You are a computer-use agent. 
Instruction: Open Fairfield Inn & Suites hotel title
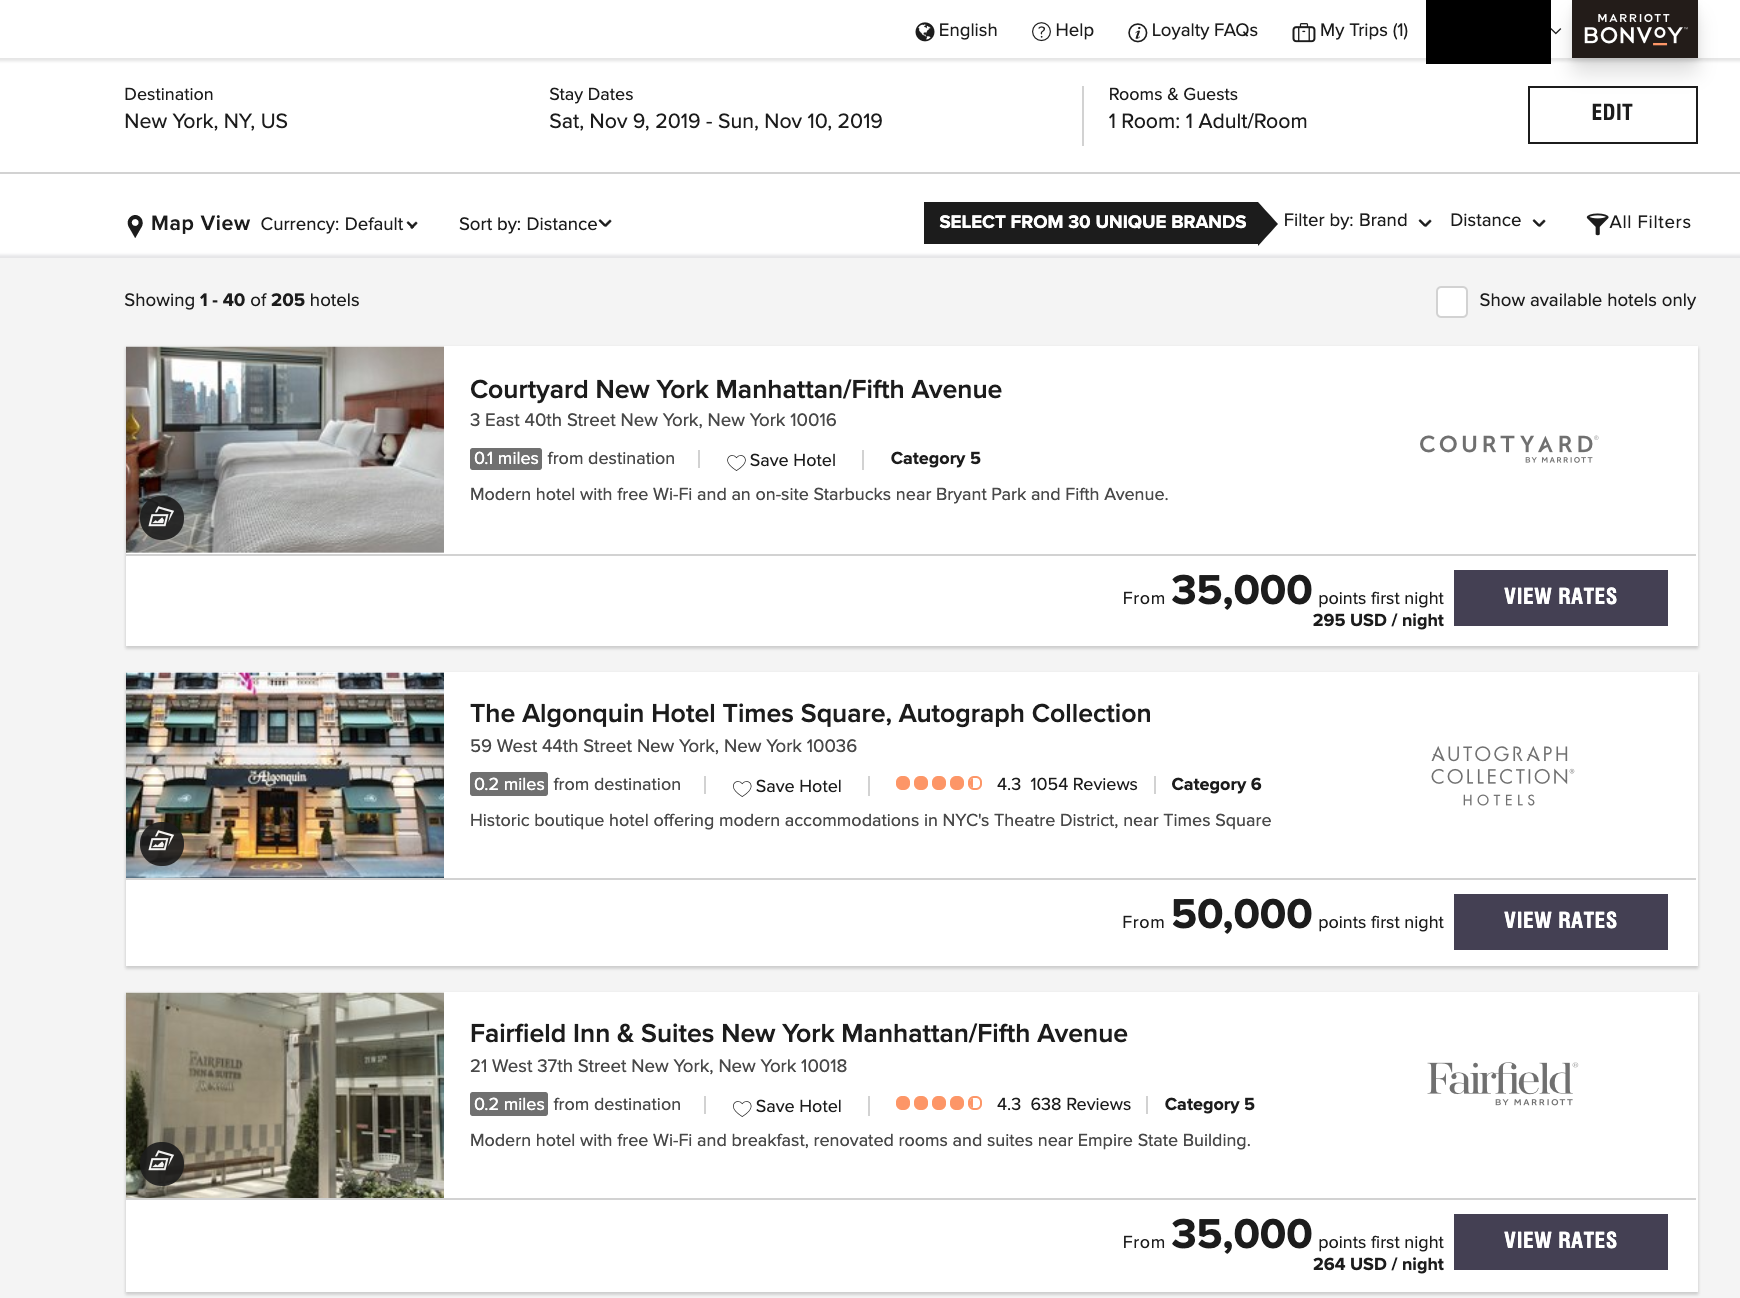click(x=799, y=1034)
